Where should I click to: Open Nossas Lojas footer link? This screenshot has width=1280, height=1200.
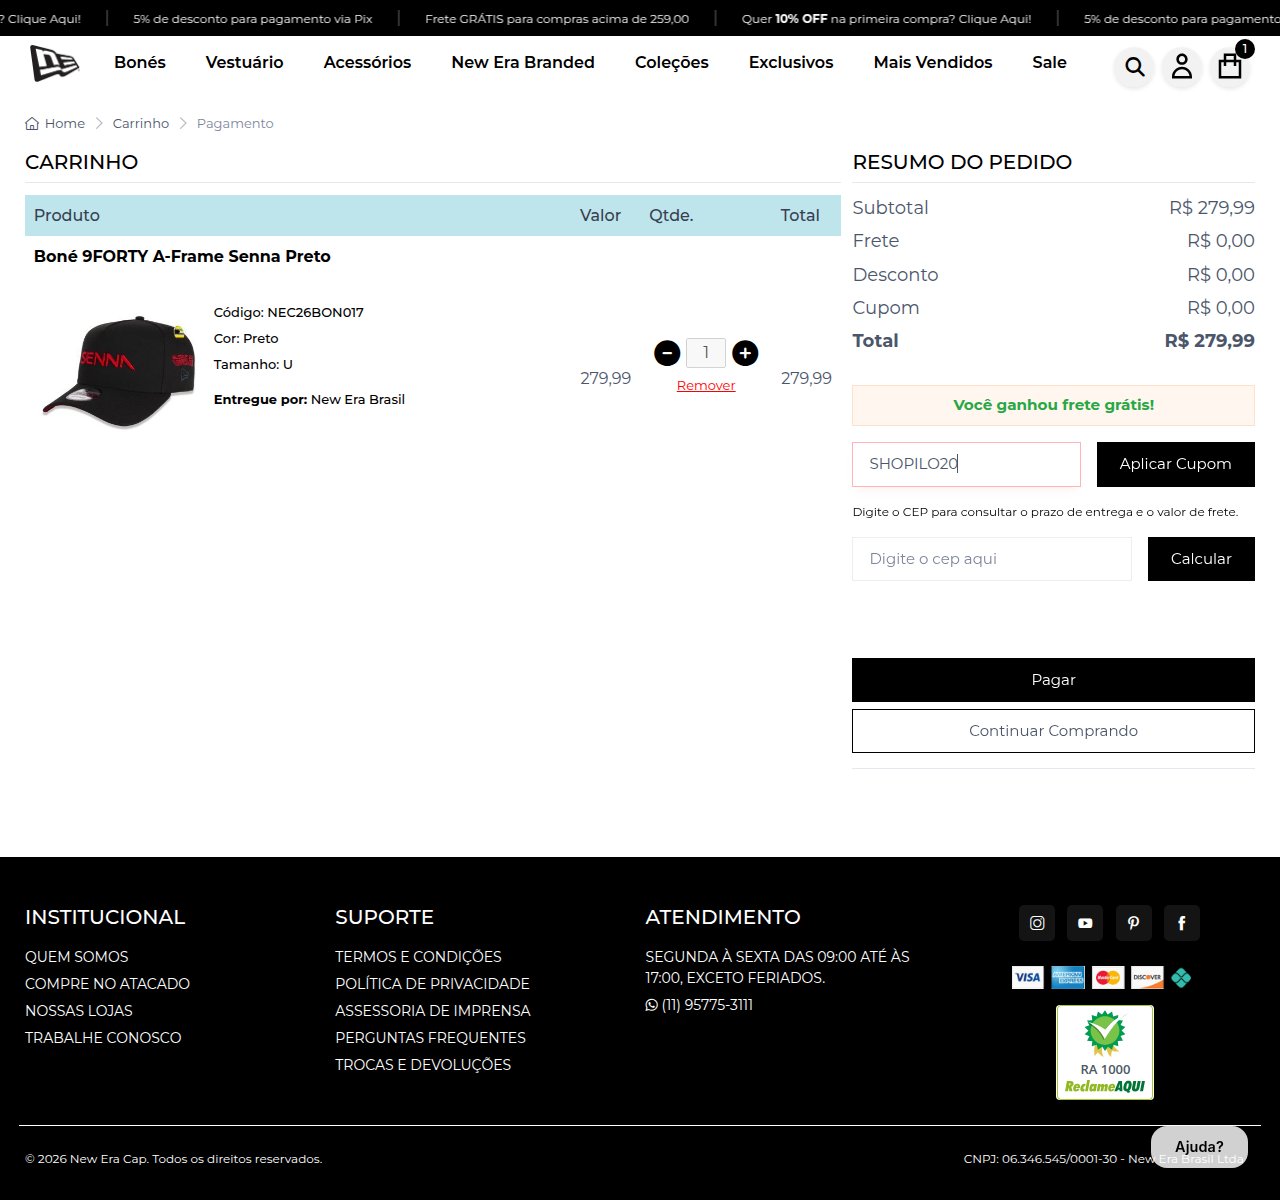tap(79, 1011)
